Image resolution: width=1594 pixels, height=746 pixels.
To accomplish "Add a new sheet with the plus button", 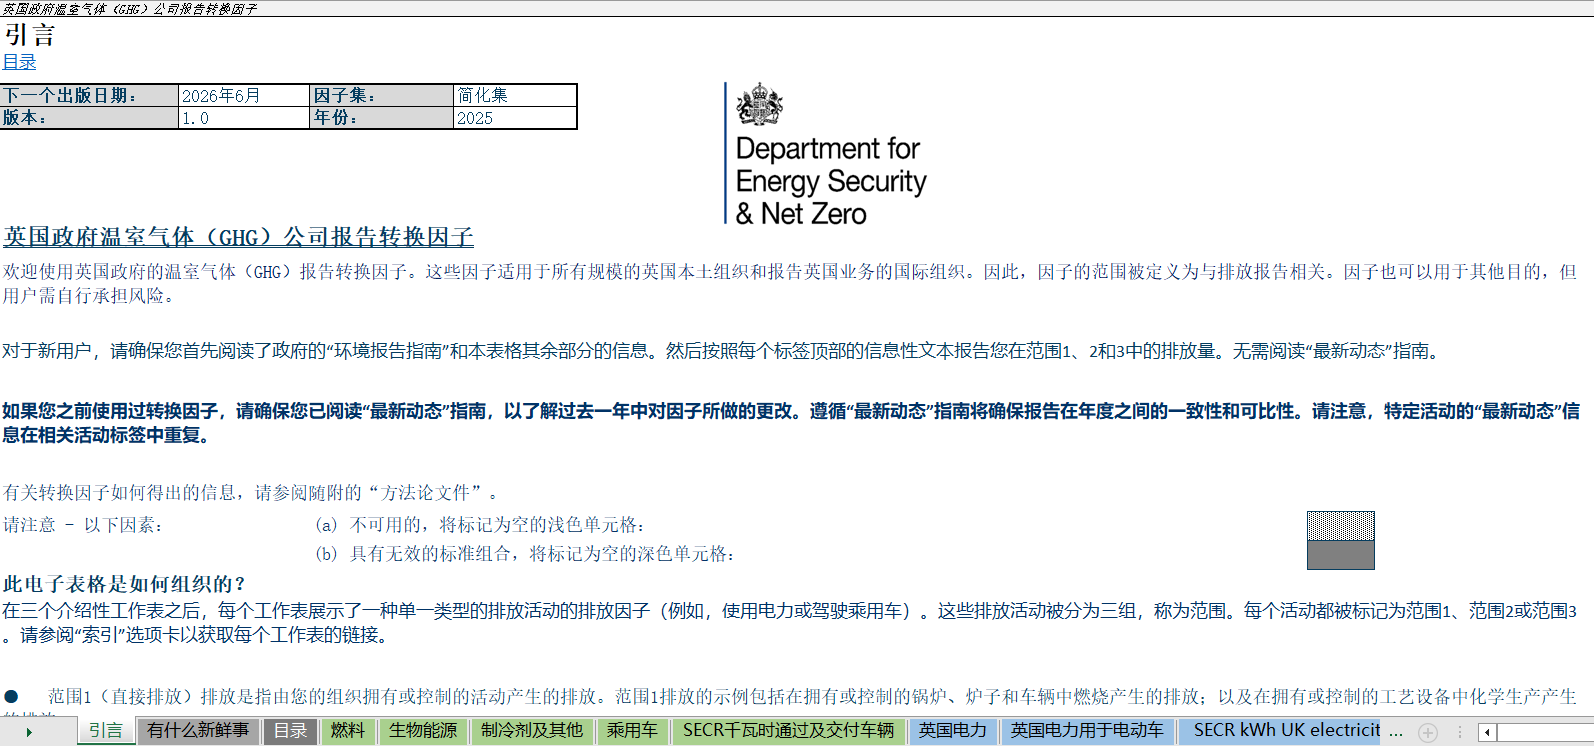I will click(1428, 732).
